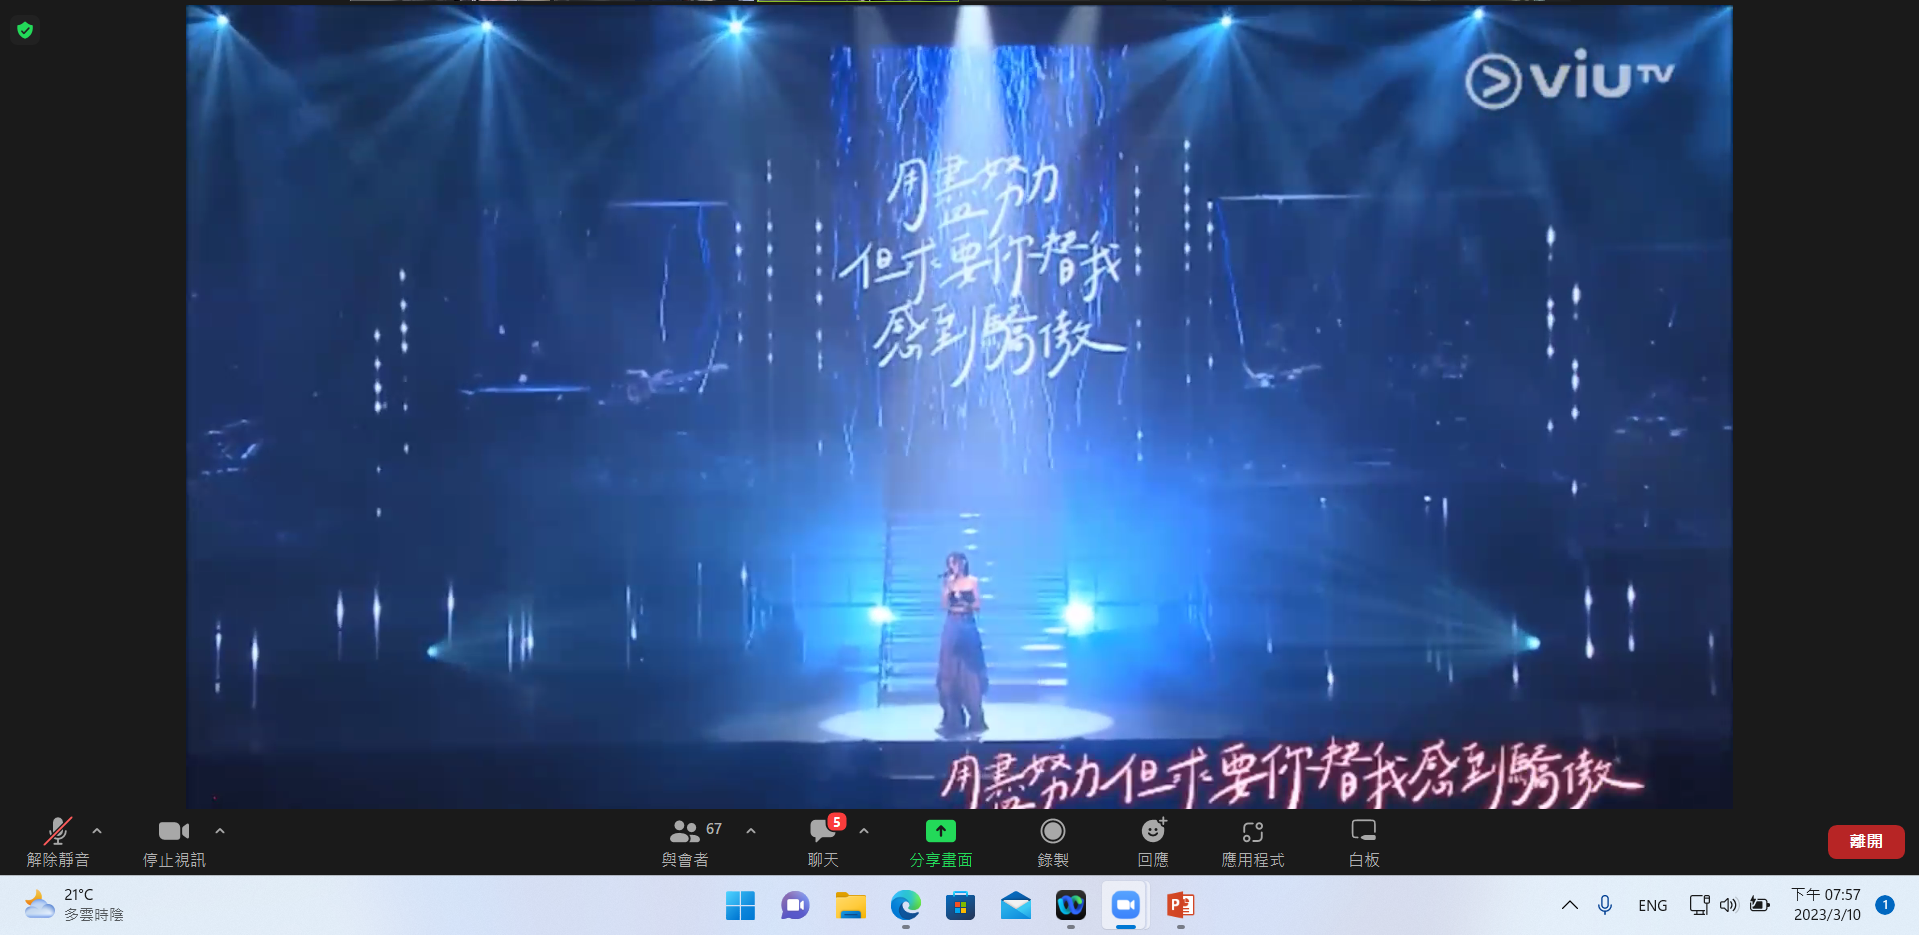
Task: Open the Zoom Apps panel
Action: click(x=1252, y=841)
